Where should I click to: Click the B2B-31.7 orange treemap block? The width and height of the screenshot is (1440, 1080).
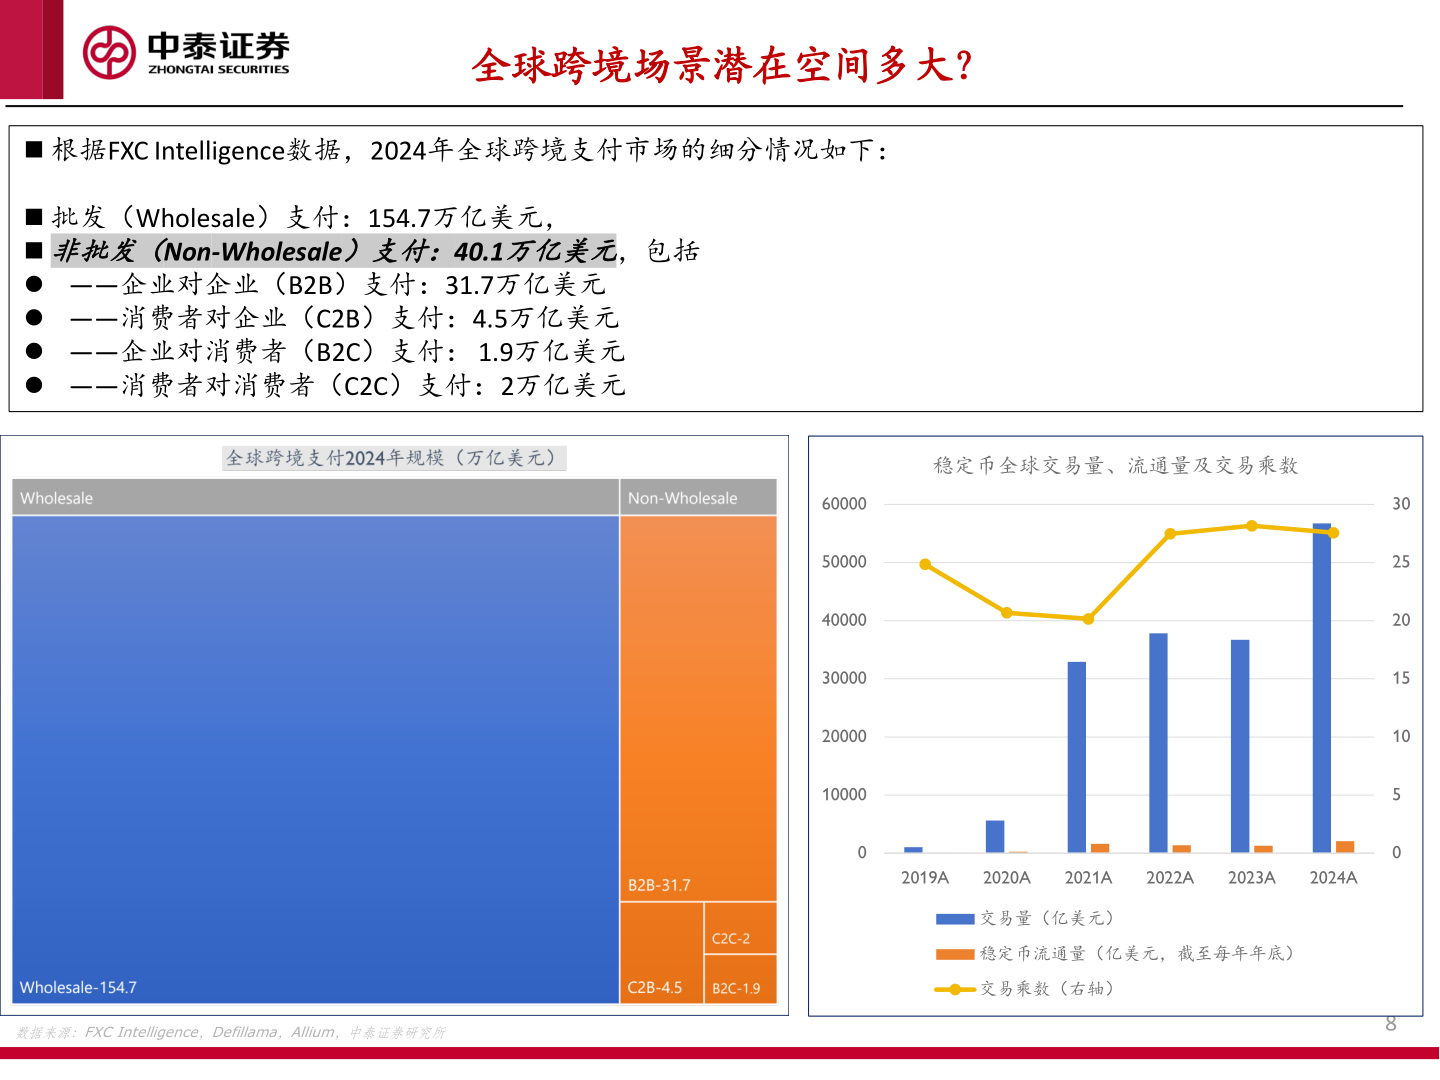(x=698, y=708)
